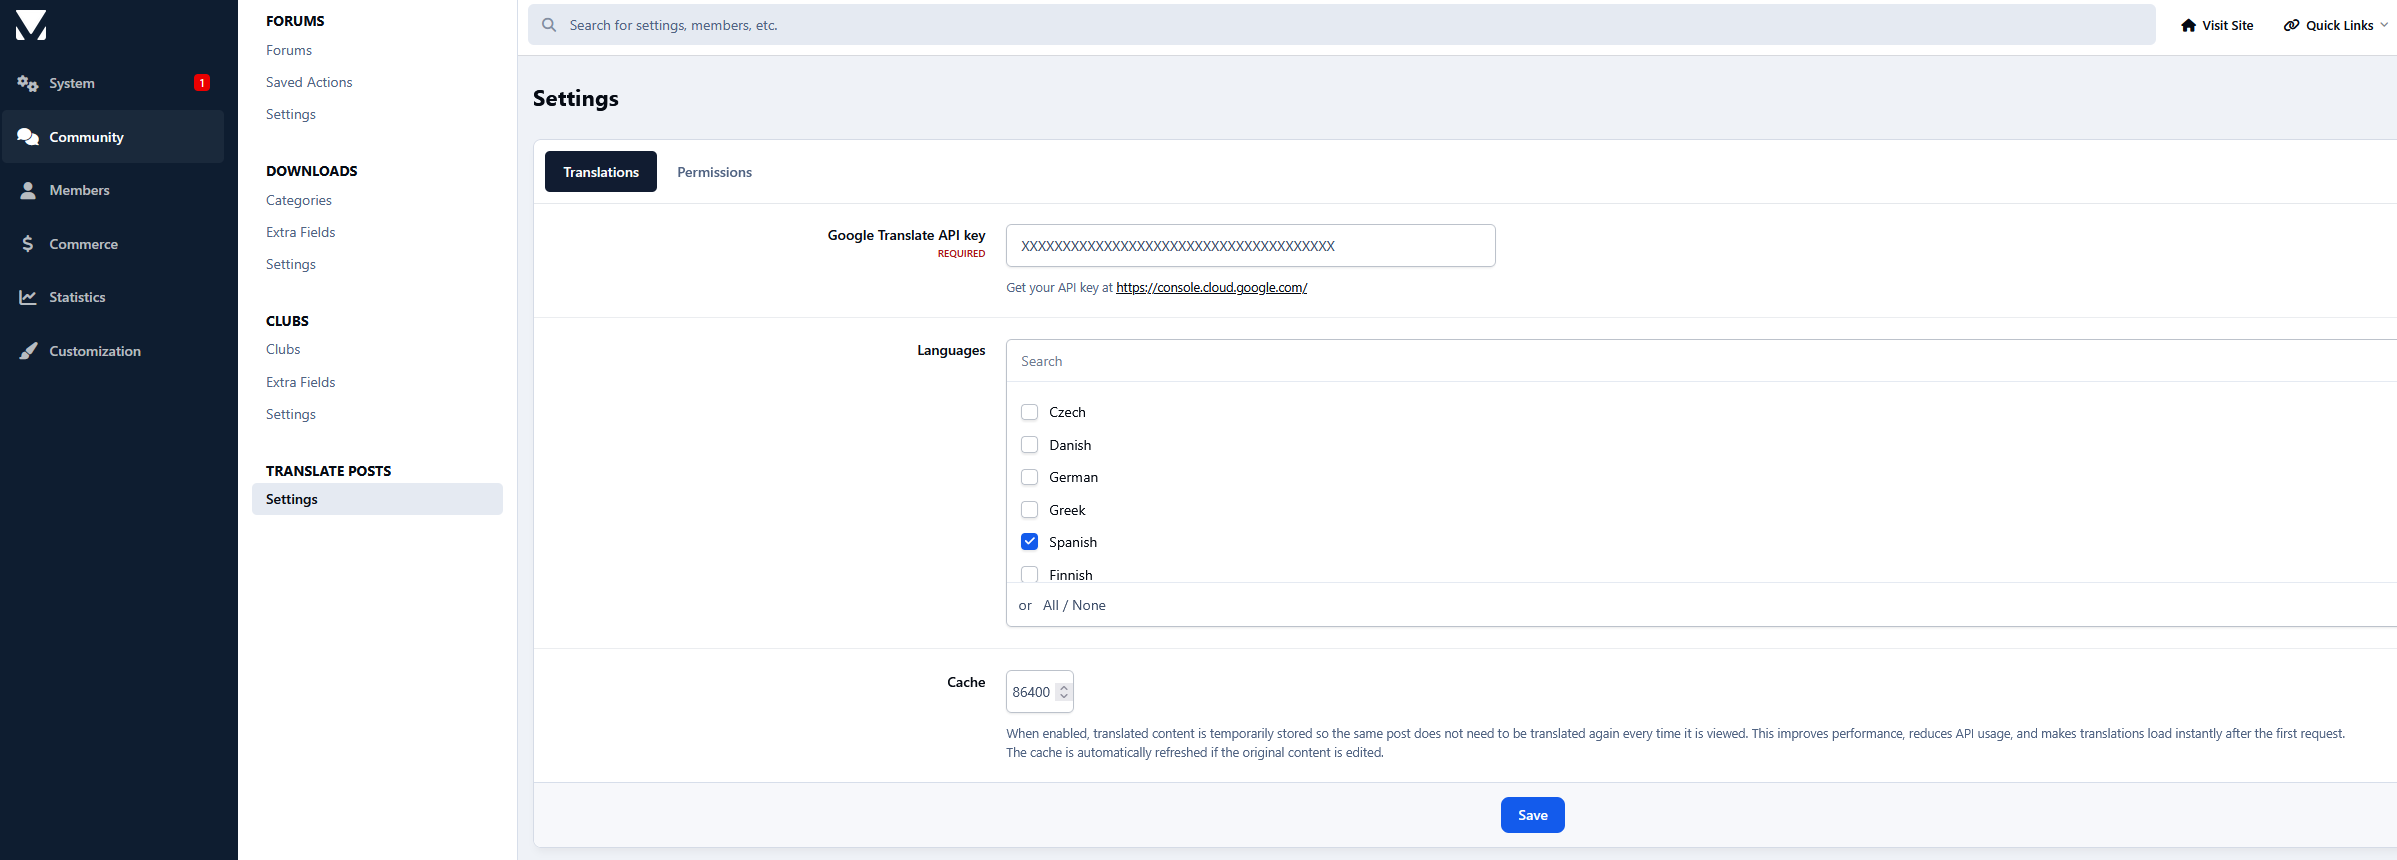Tick the Czech language checkbox
Screen dimensions: 2397x860
[1029, 412]
